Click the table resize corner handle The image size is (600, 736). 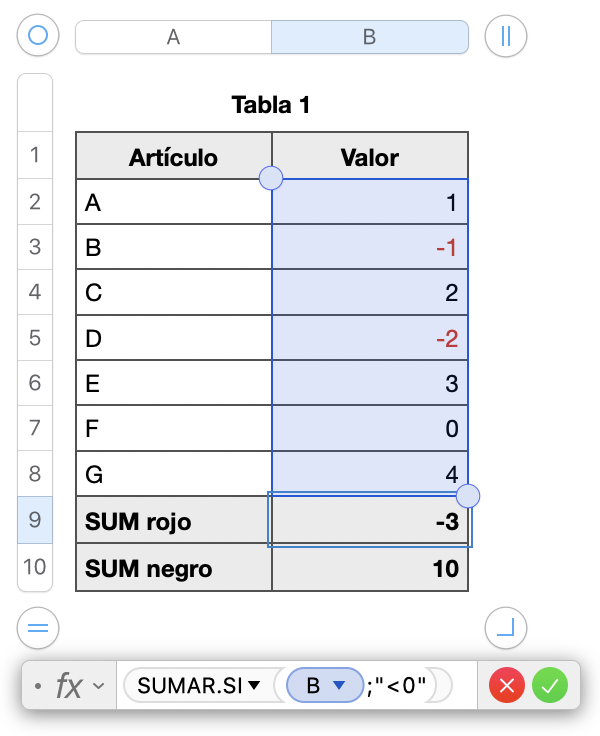tap(505, 628)
